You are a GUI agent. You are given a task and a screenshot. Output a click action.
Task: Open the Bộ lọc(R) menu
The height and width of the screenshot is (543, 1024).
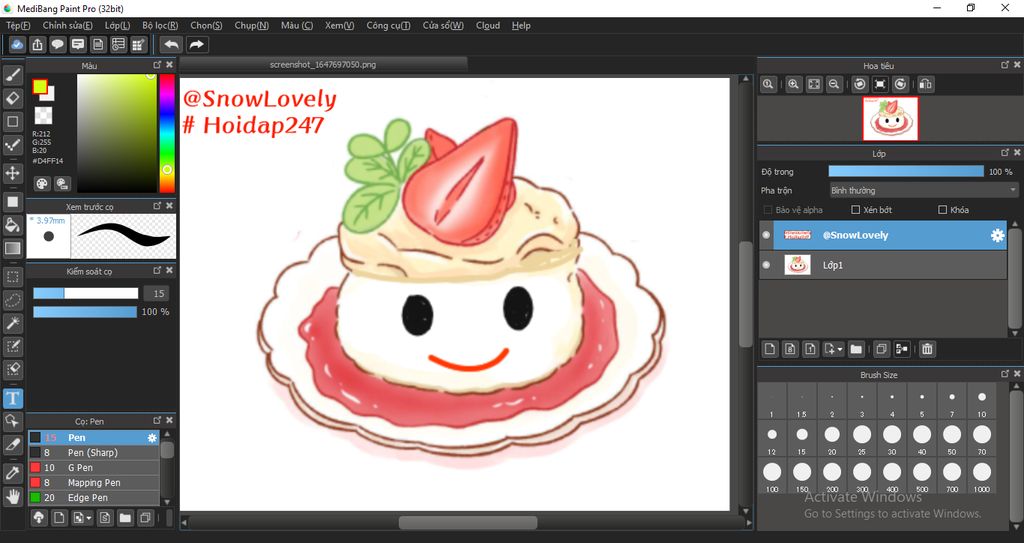[160, 25]
